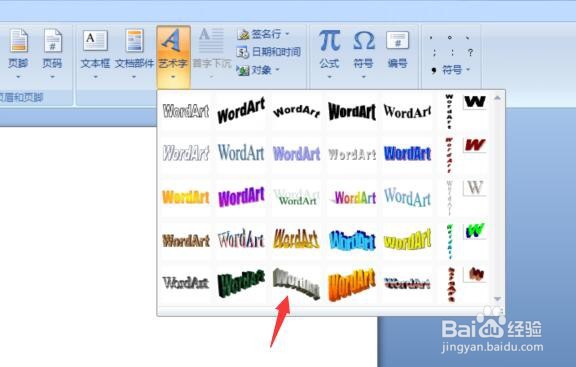Select the green WordArt with faded reflection

coord(296,197)
